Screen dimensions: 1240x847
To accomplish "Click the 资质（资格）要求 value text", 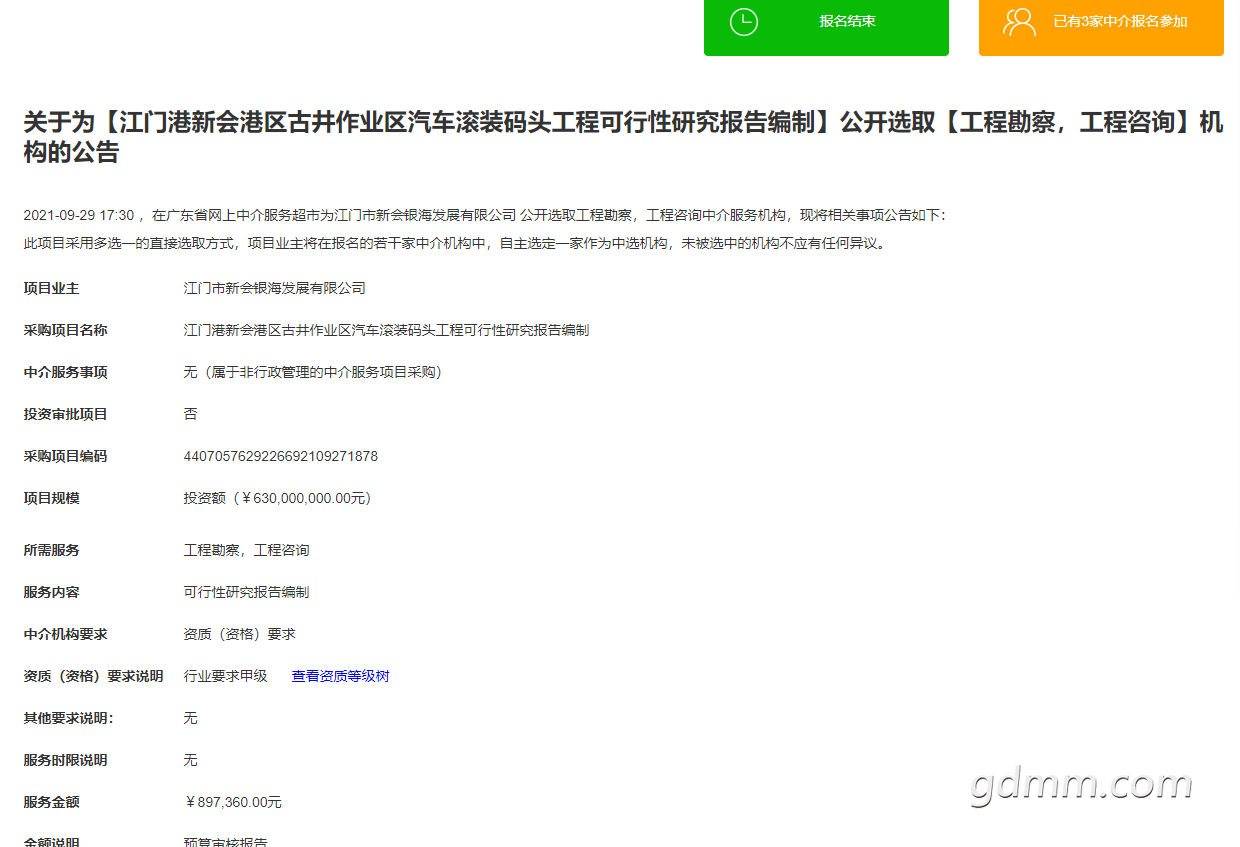I will [x=239, y=634].
